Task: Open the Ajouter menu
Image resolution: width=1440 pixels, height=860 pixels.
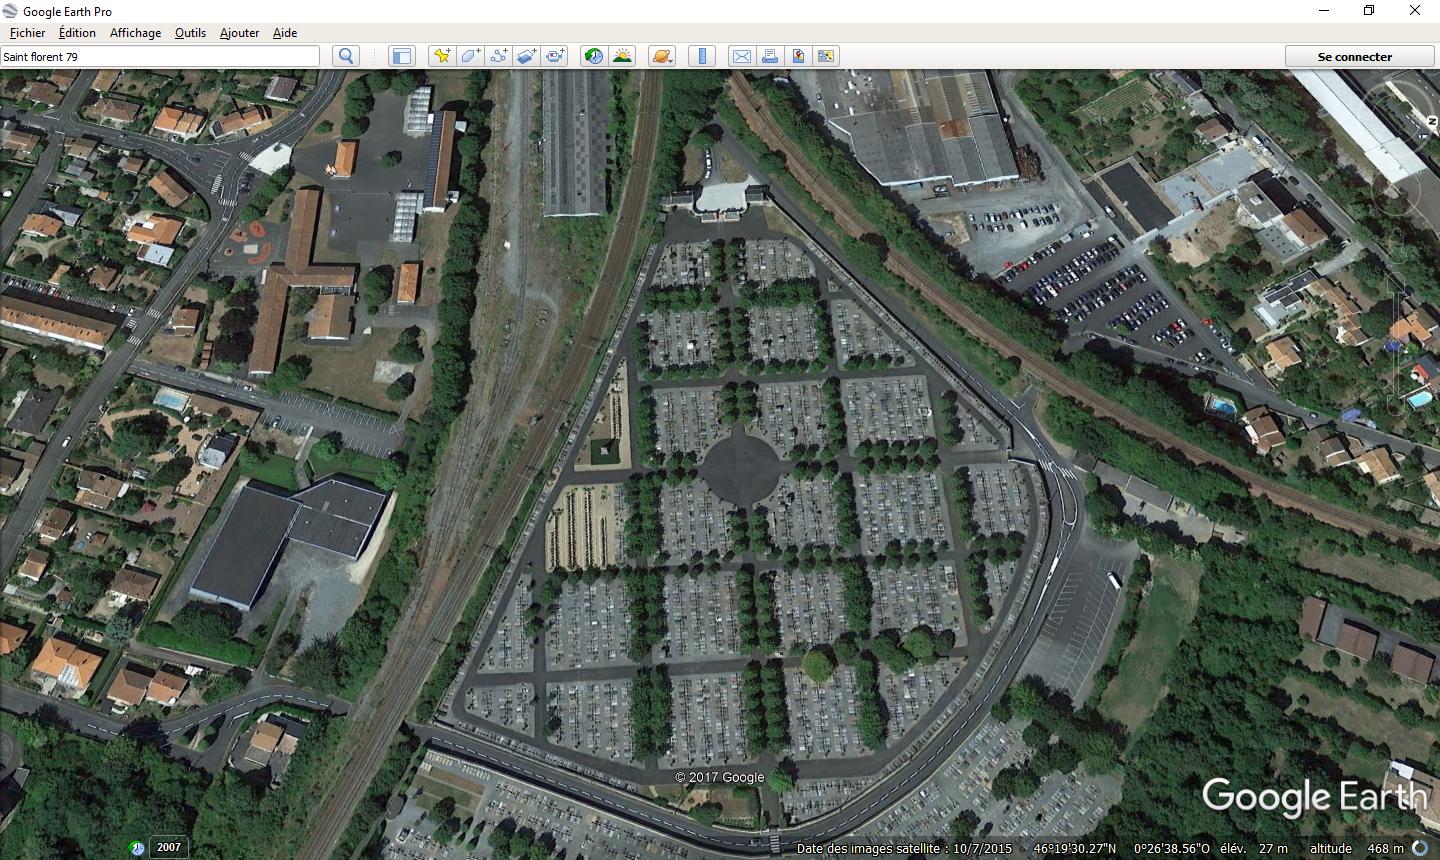Action: coord(239,32)
